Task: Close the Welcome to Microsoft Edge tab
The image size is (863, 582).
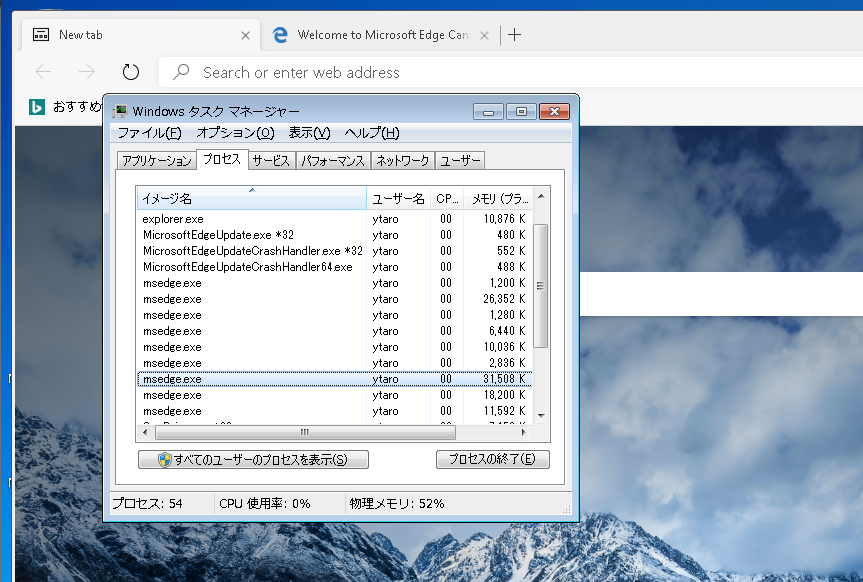Action: pos(484,35)
